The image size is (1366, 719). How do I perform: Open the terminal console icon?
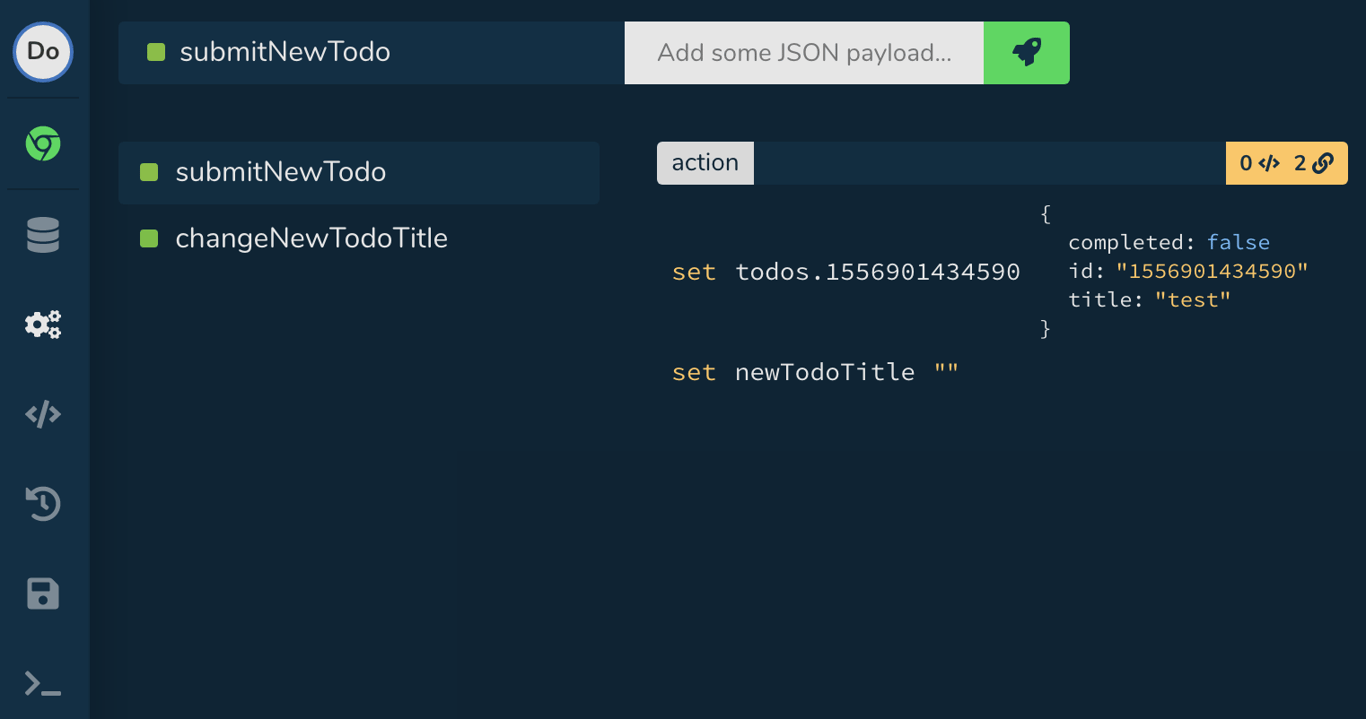point(42,684)
